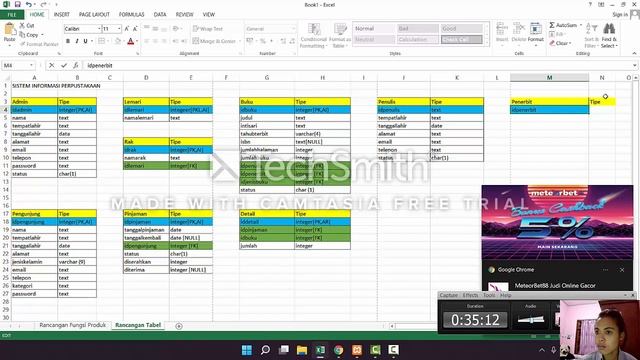Click the Save icon in quick access toolbar
Viewport: 640px width, 360px height.
(x=18, y=4)
